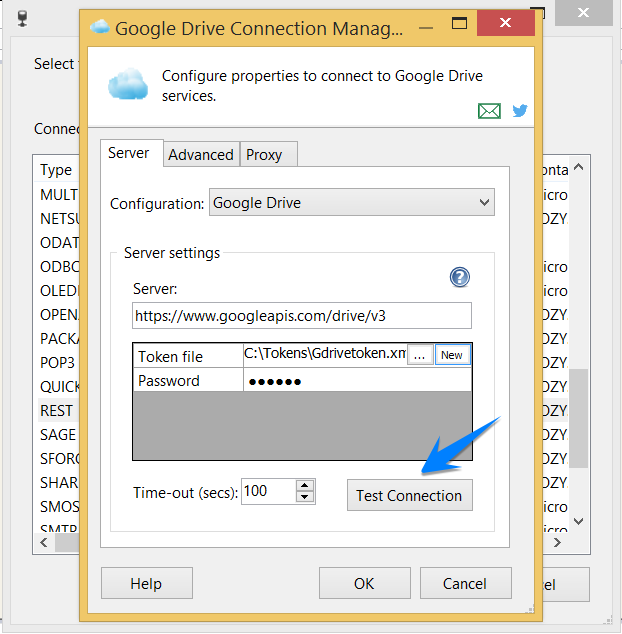Close the background connection manager window
The height and width of the screenshot is (634, 622).
click(x=583, y=13)
